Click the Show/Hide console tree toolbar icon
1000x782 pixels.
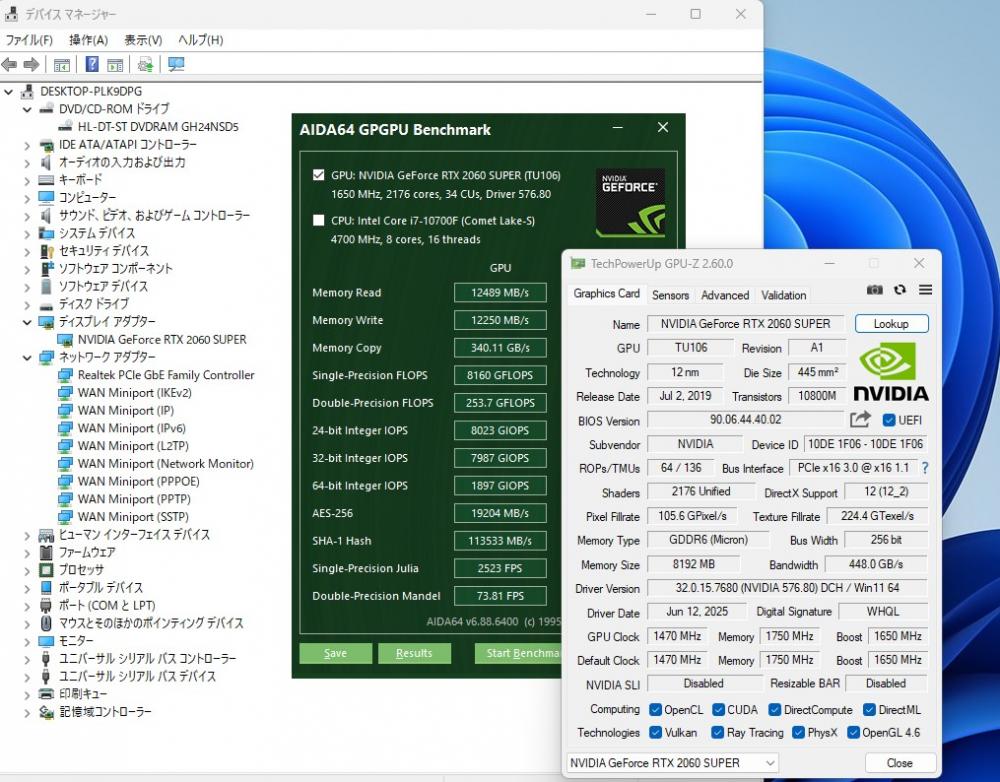click(62, 64)
